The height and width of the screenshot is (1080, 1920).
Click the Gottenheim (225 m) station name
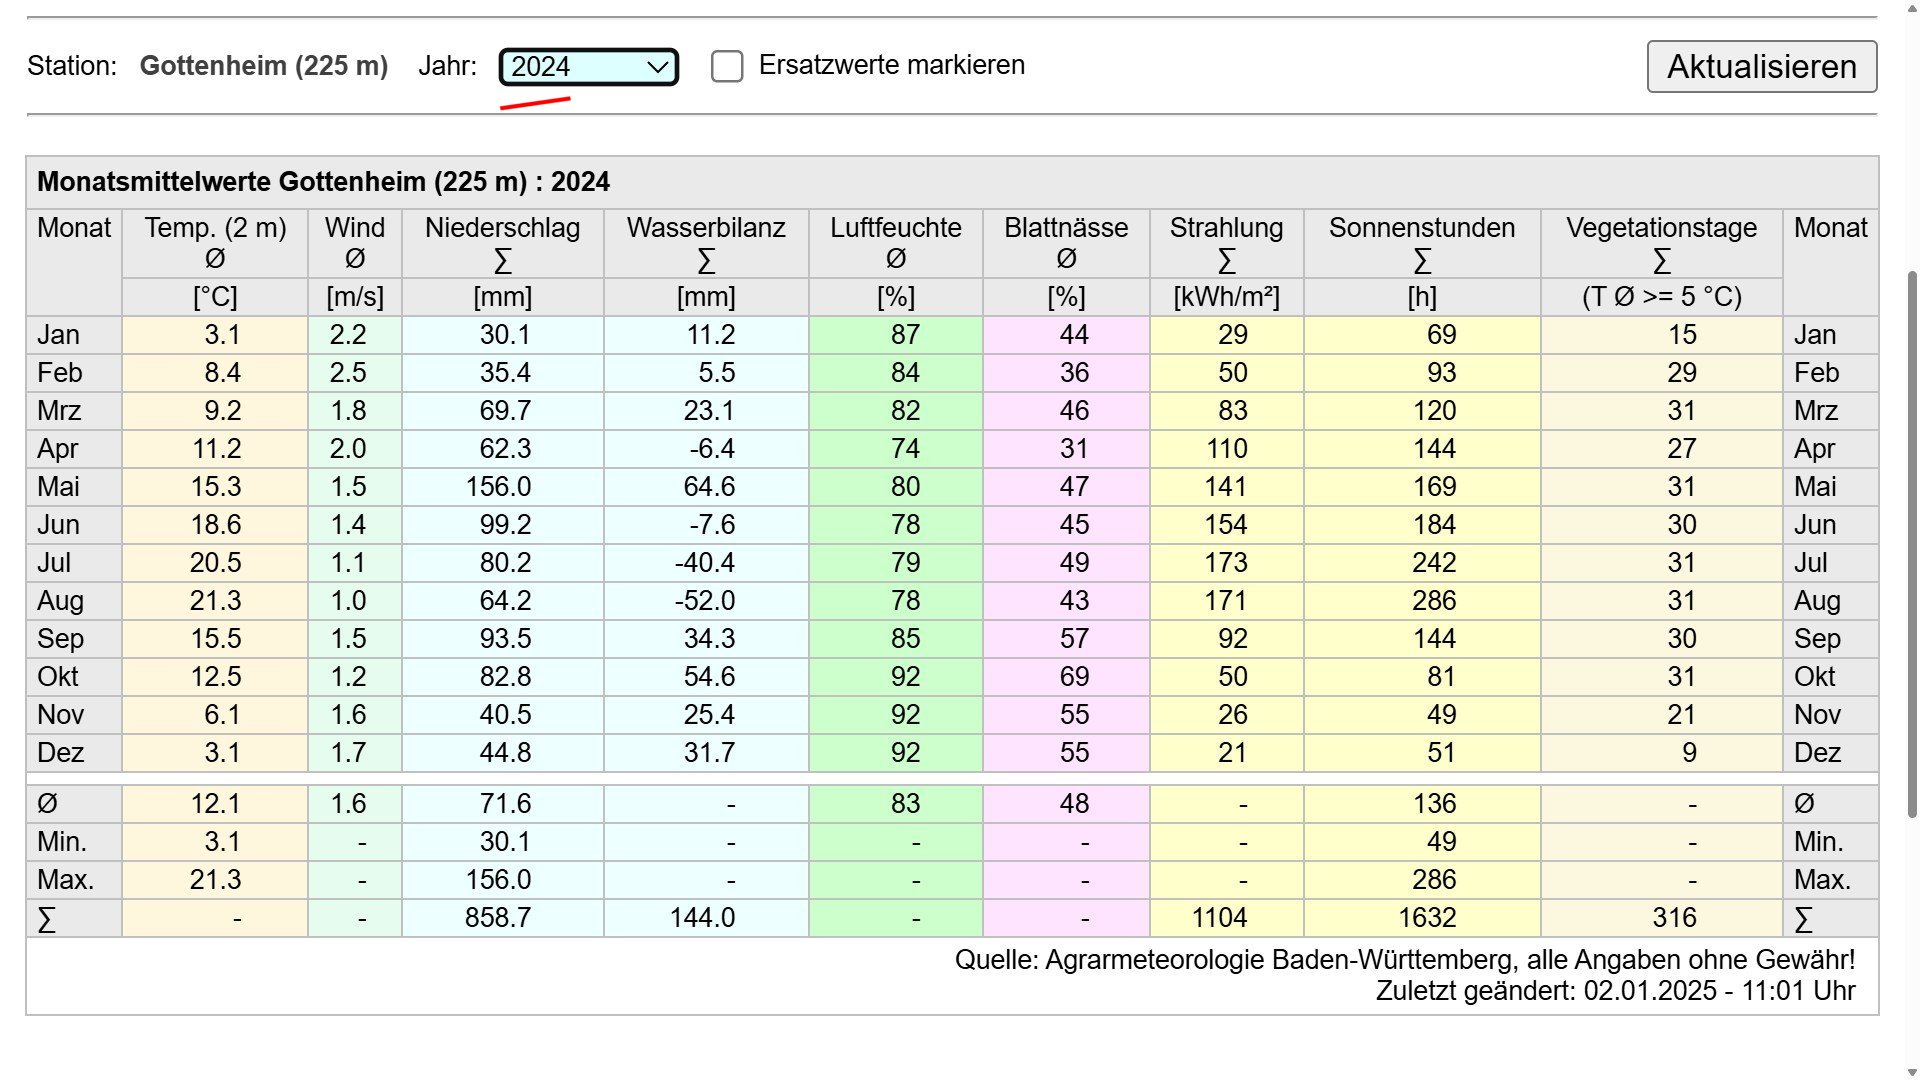click(x=263, y=66)
